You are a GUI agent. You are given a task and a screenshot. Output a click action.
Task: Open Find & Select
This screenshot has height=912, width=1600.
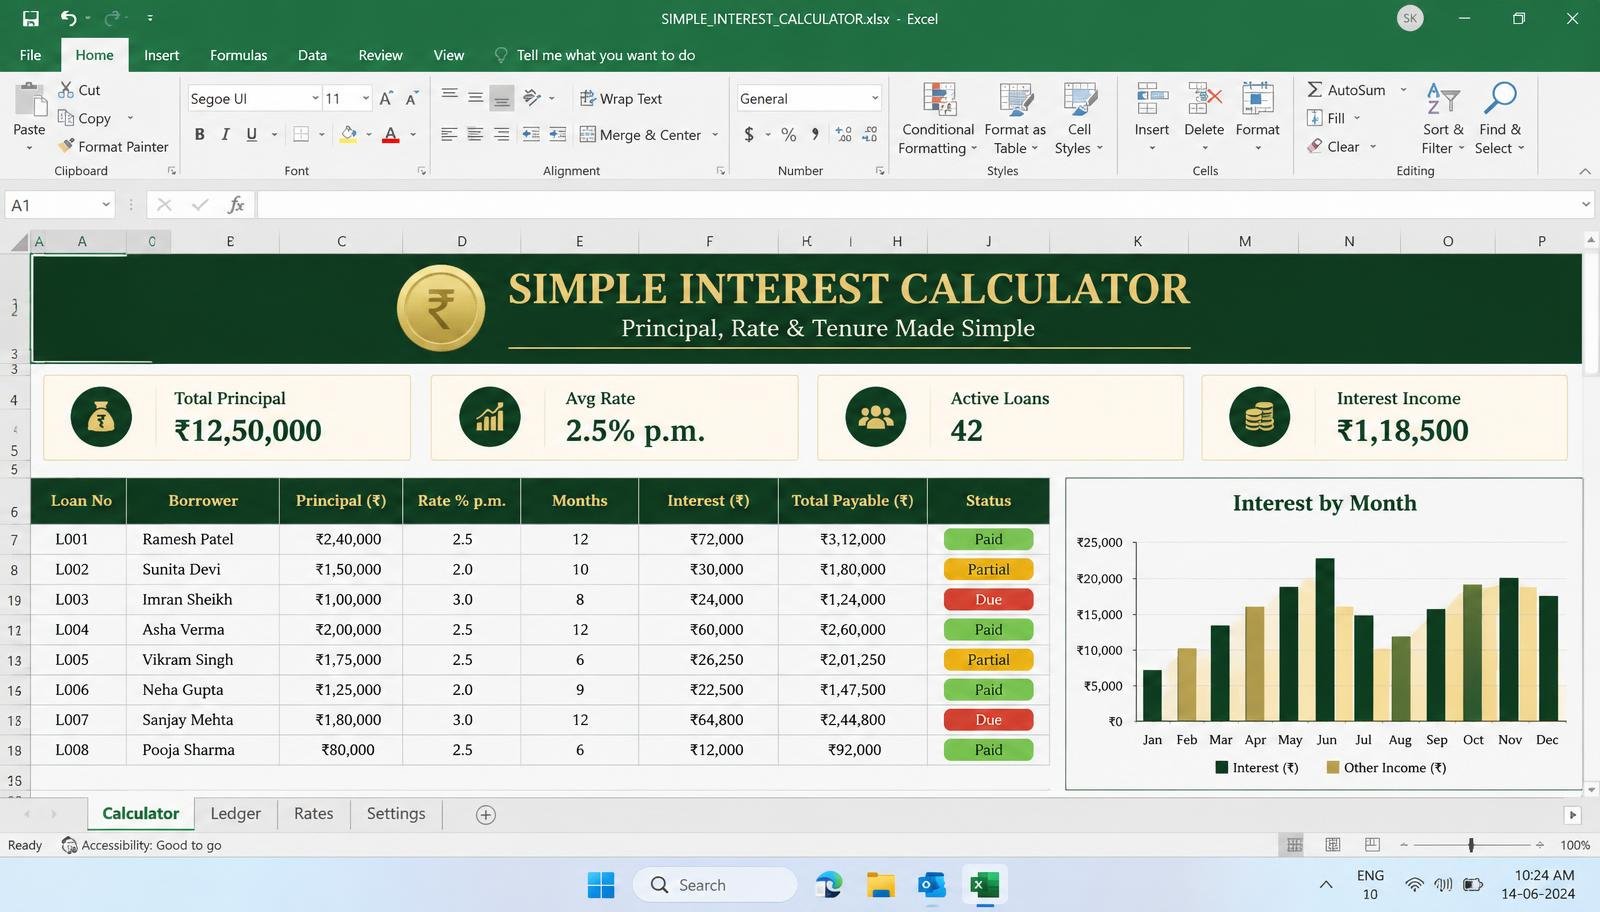(x=1501, y=119)
